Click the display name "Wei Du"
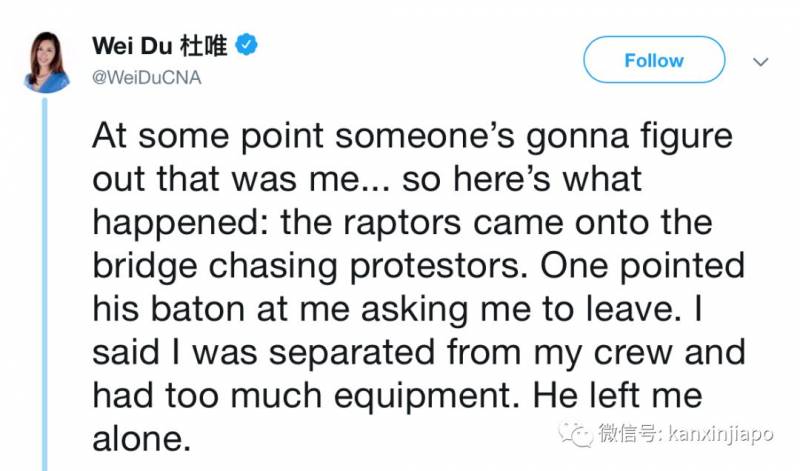 point(132,46)
